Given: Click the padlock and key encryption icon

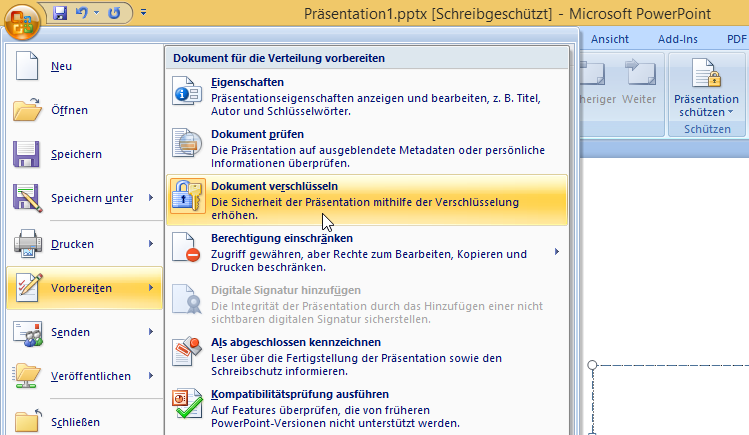Looking at the screenshot, I should 188,195.
